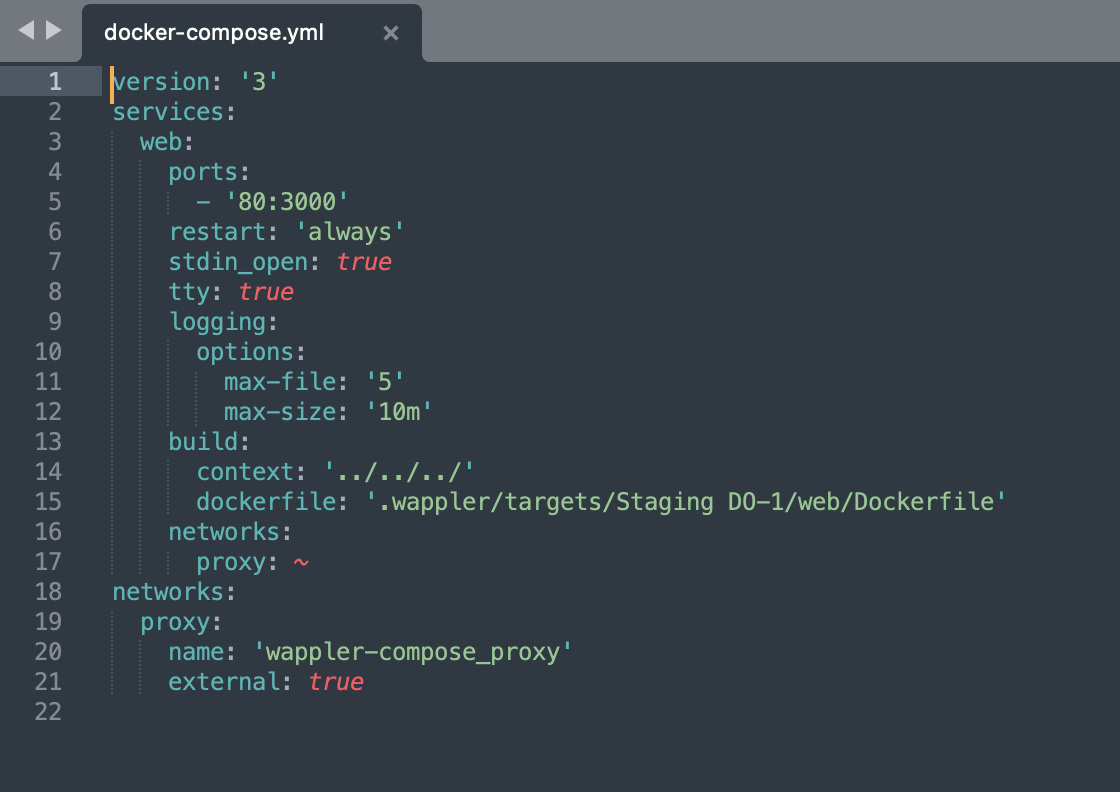Image resolution: width=1120 pixels, height=792 pixels.
Task: Click line number 22 in gutter
Action: (48, 711)
